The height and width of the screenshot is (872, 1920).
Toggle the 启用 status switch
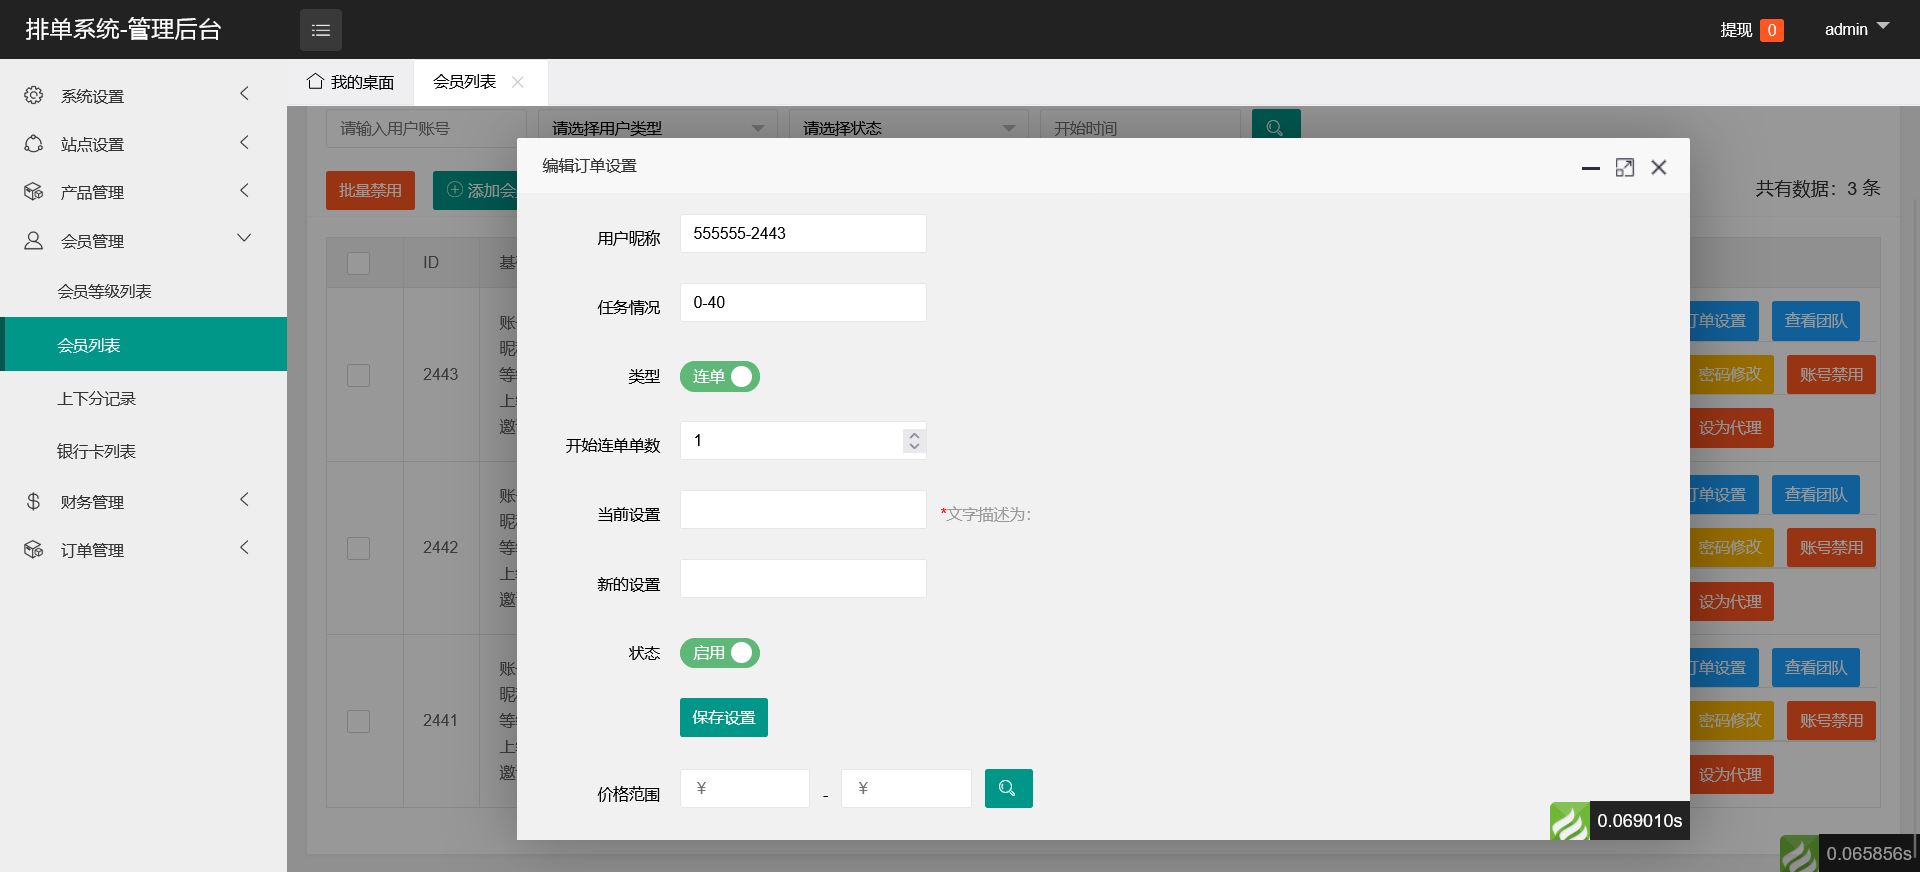click(719, 653)
